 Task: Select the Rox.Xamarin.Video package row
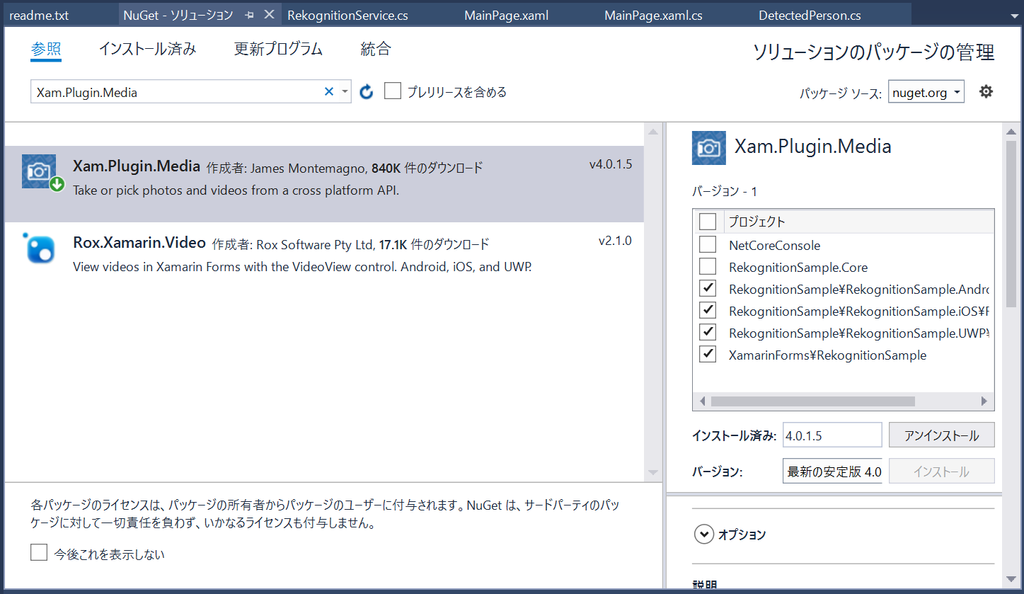(324, 260)
